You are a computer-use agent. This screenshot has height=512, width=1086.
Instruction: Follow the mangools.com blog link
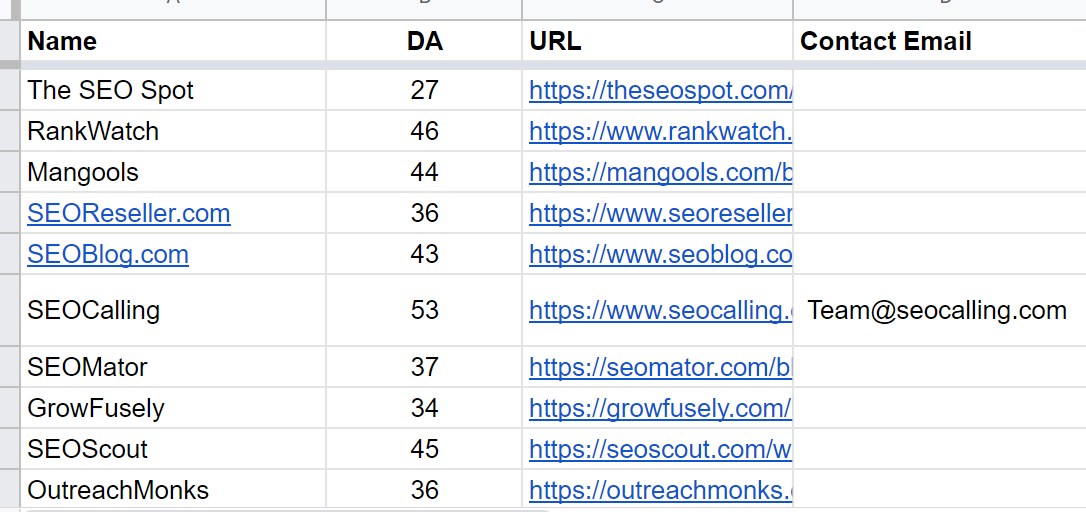click(x=661, y=172)
